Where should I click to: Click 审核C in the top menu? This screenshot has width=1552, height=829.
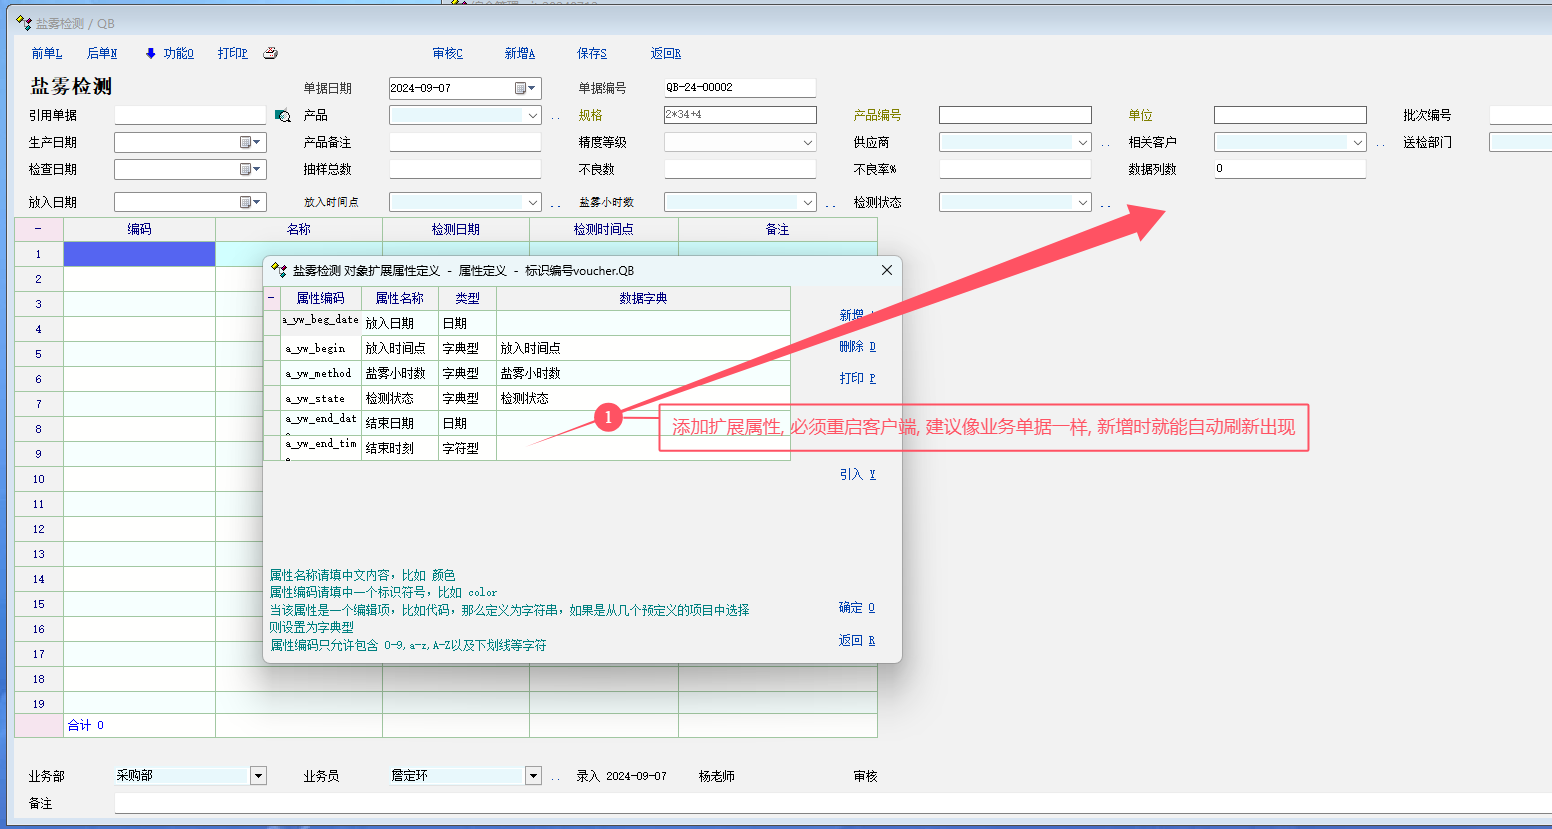(x=447, y=54)
